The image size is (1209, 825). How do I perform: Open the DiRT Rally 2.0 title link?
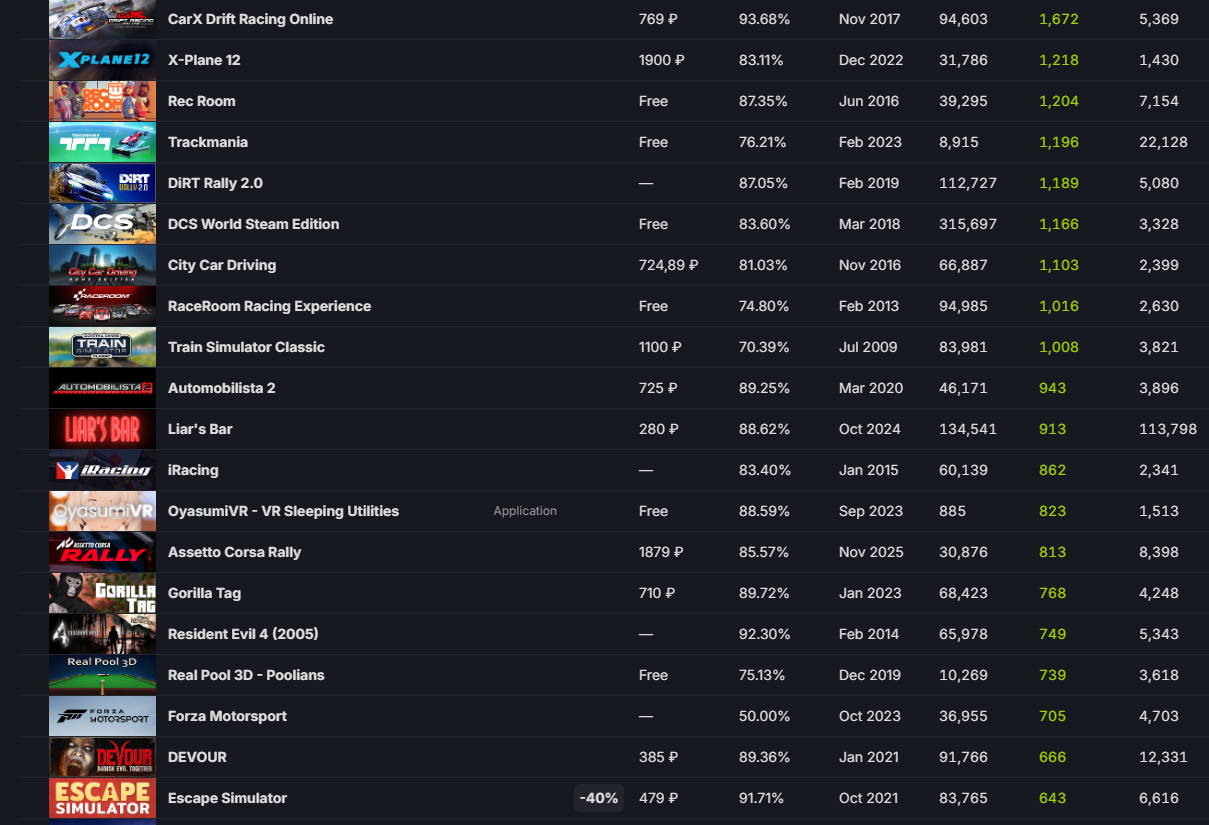coord(215,183)
